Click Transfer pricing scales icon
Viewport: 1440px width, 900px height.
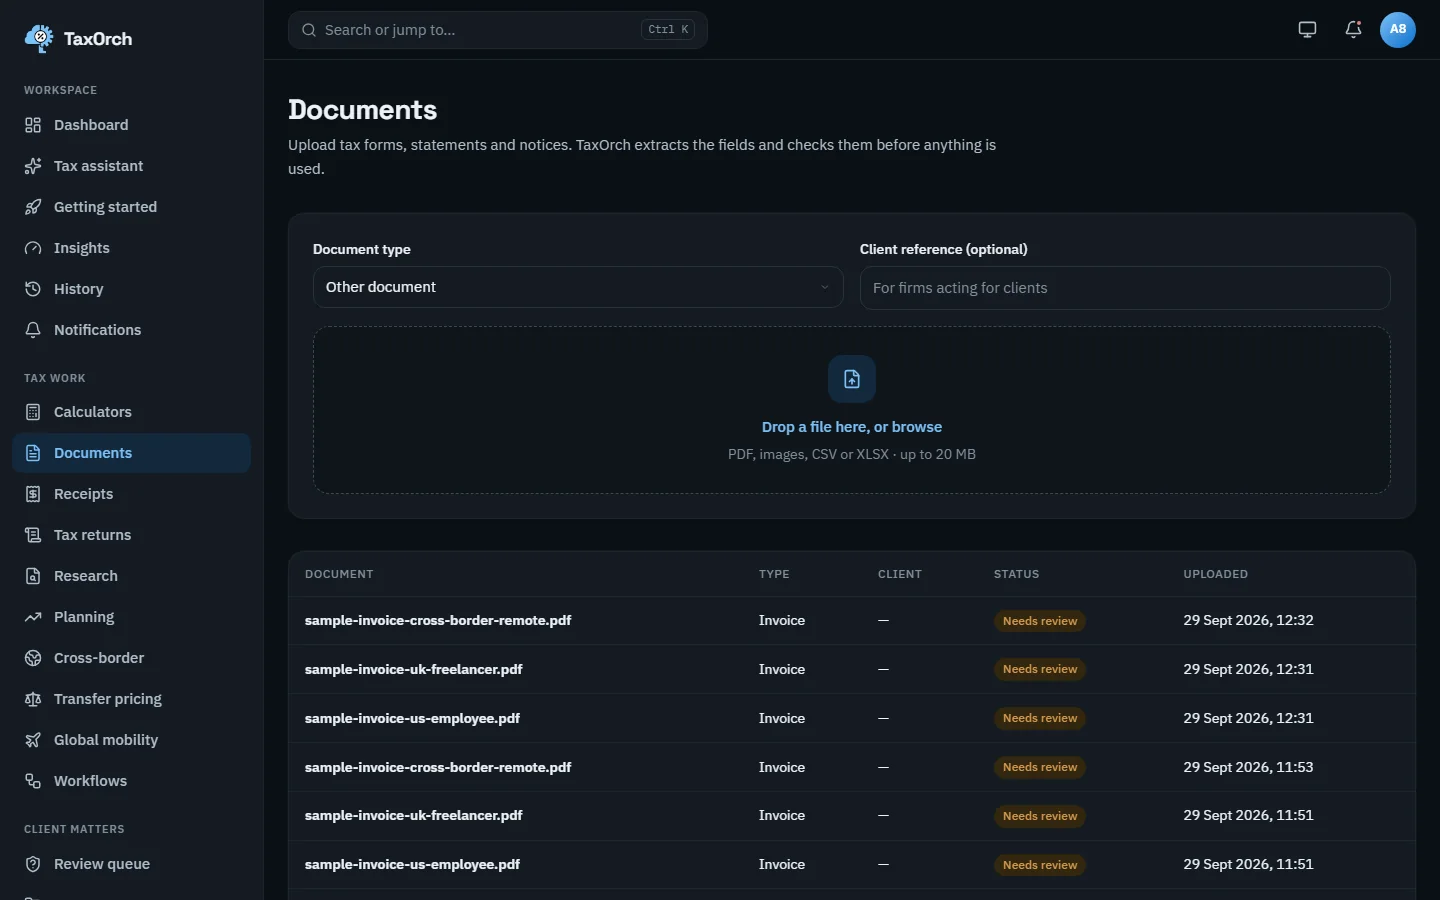pos(33,699)
